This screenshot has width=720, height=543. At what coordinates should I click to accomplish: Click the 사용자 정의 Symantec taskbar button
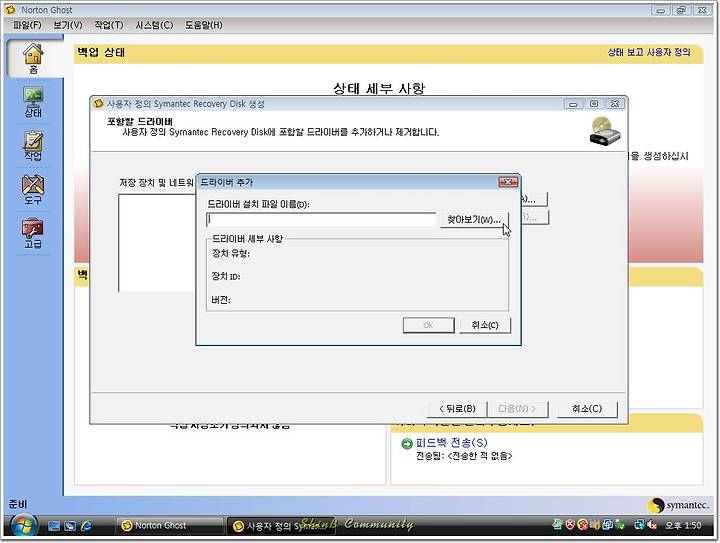(x=281, y=526)
